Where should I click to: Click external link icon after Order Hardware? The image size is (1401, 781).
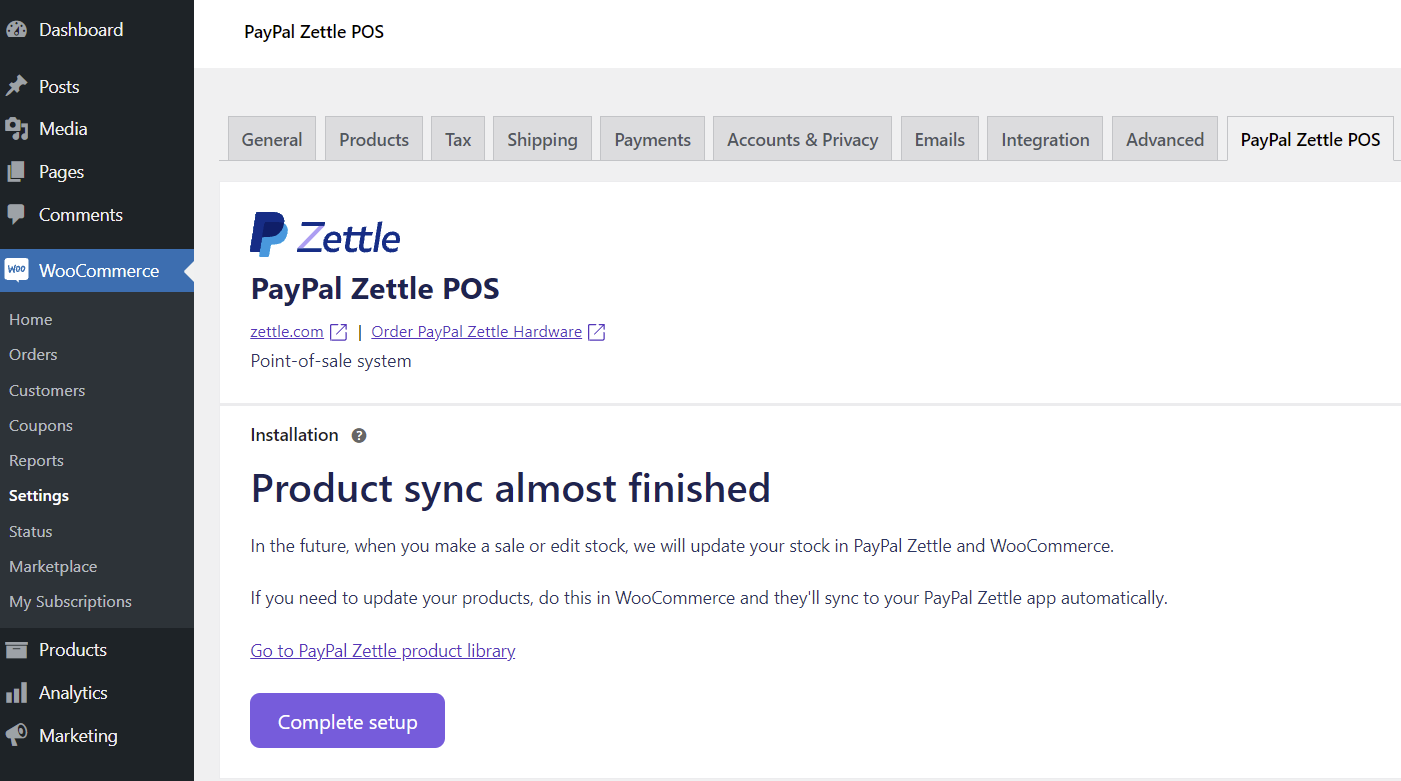(x=597, y=332)
